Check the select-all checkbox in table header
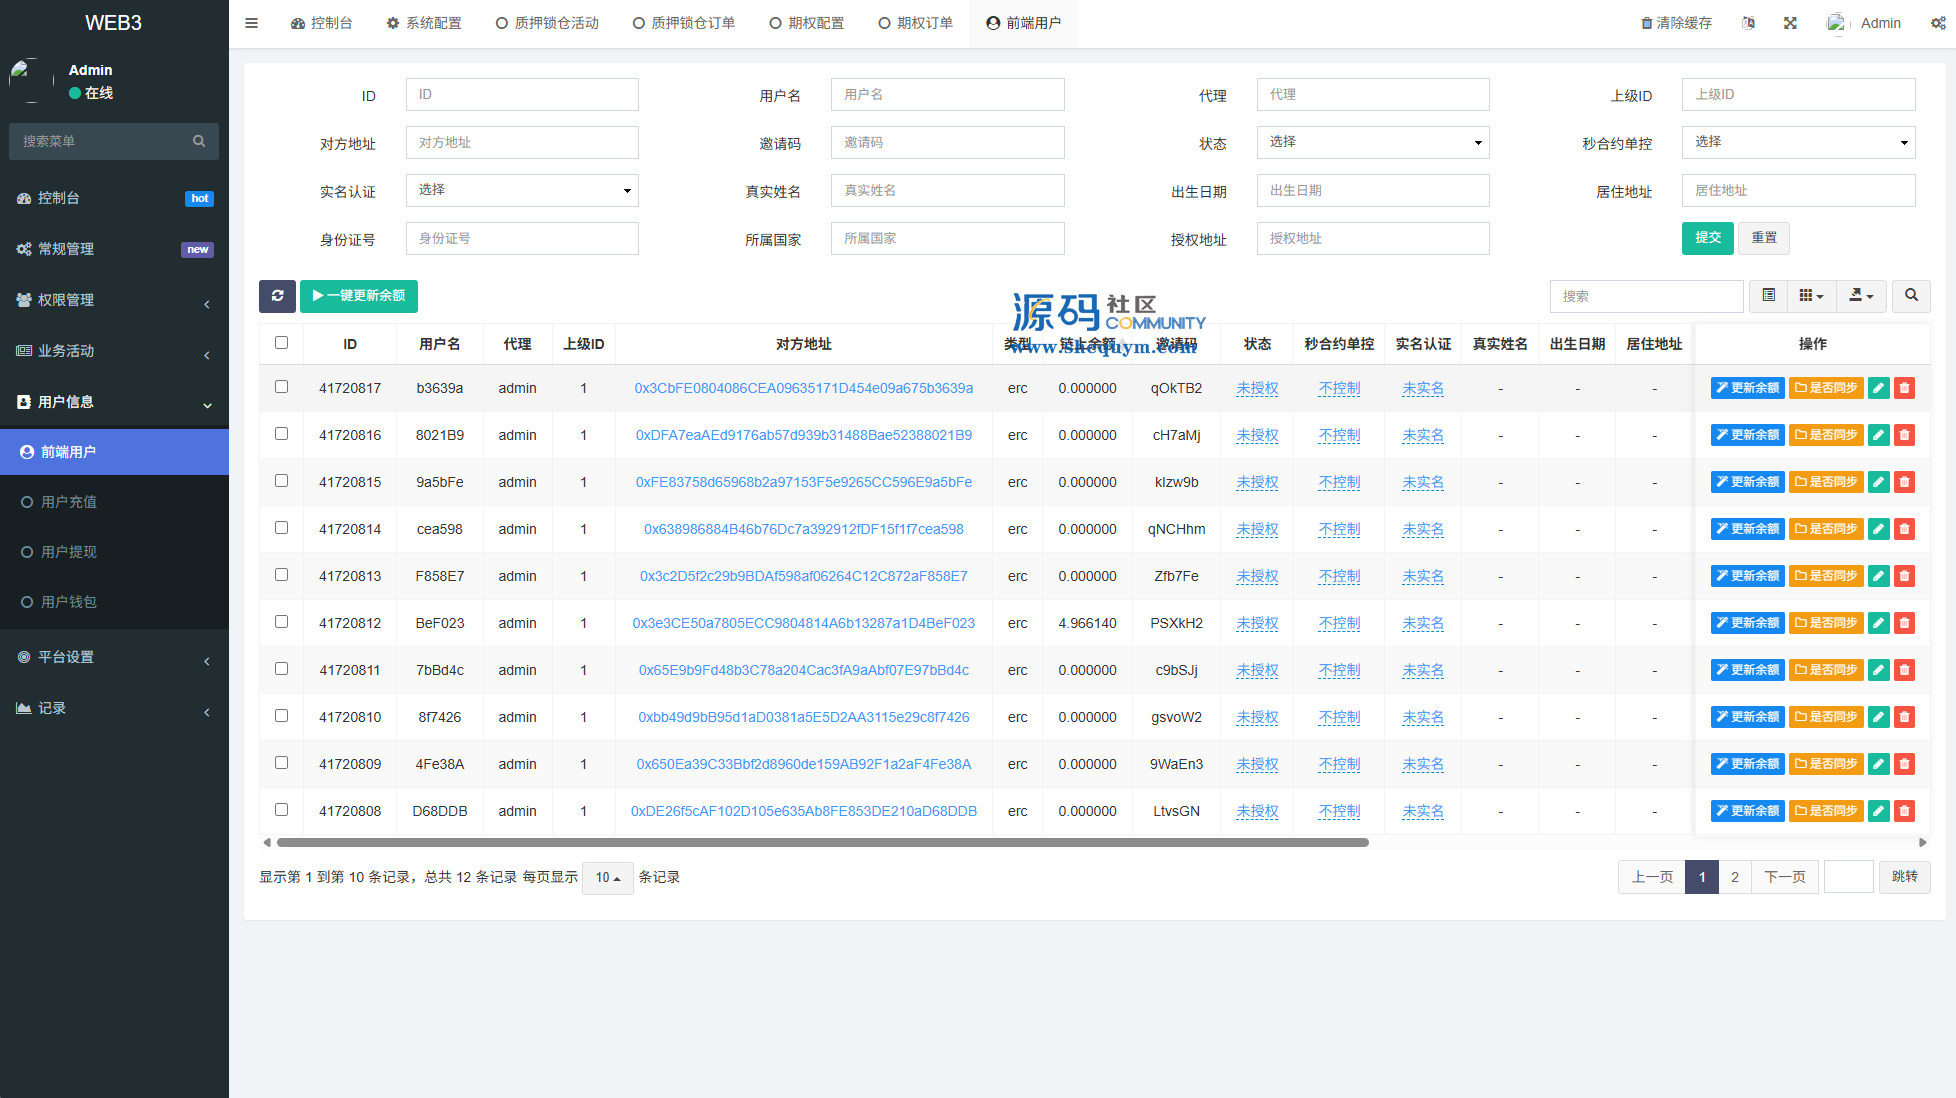Viewport: 1956px width, 1098px height. click(x=281, y=343)
